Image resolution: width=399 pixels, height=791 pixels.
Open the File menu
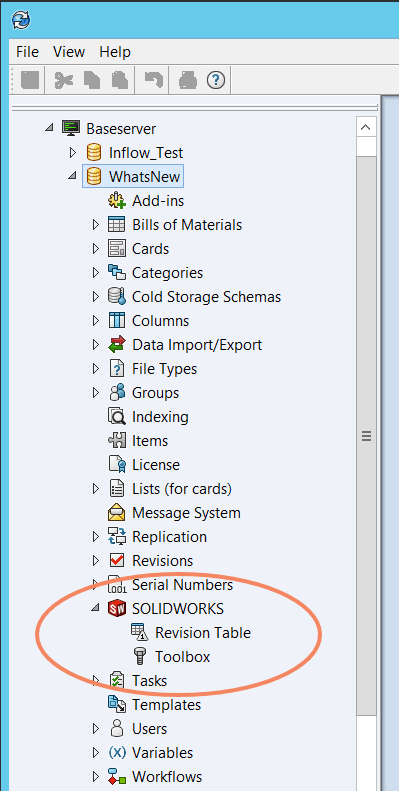coord(27,52)
